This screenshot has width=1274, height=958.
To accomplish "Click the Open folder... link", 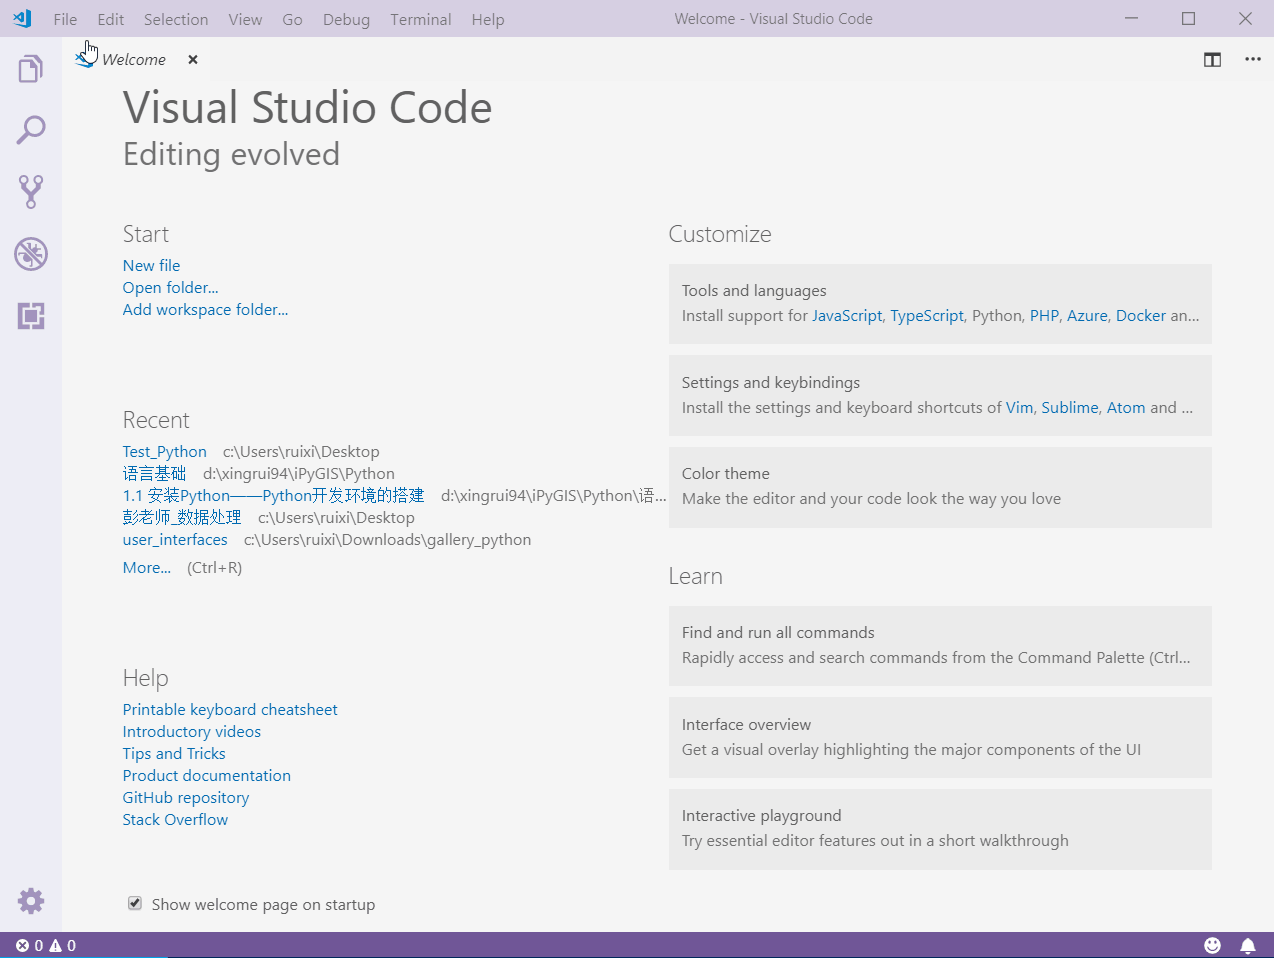I will [x=171, y=287].
